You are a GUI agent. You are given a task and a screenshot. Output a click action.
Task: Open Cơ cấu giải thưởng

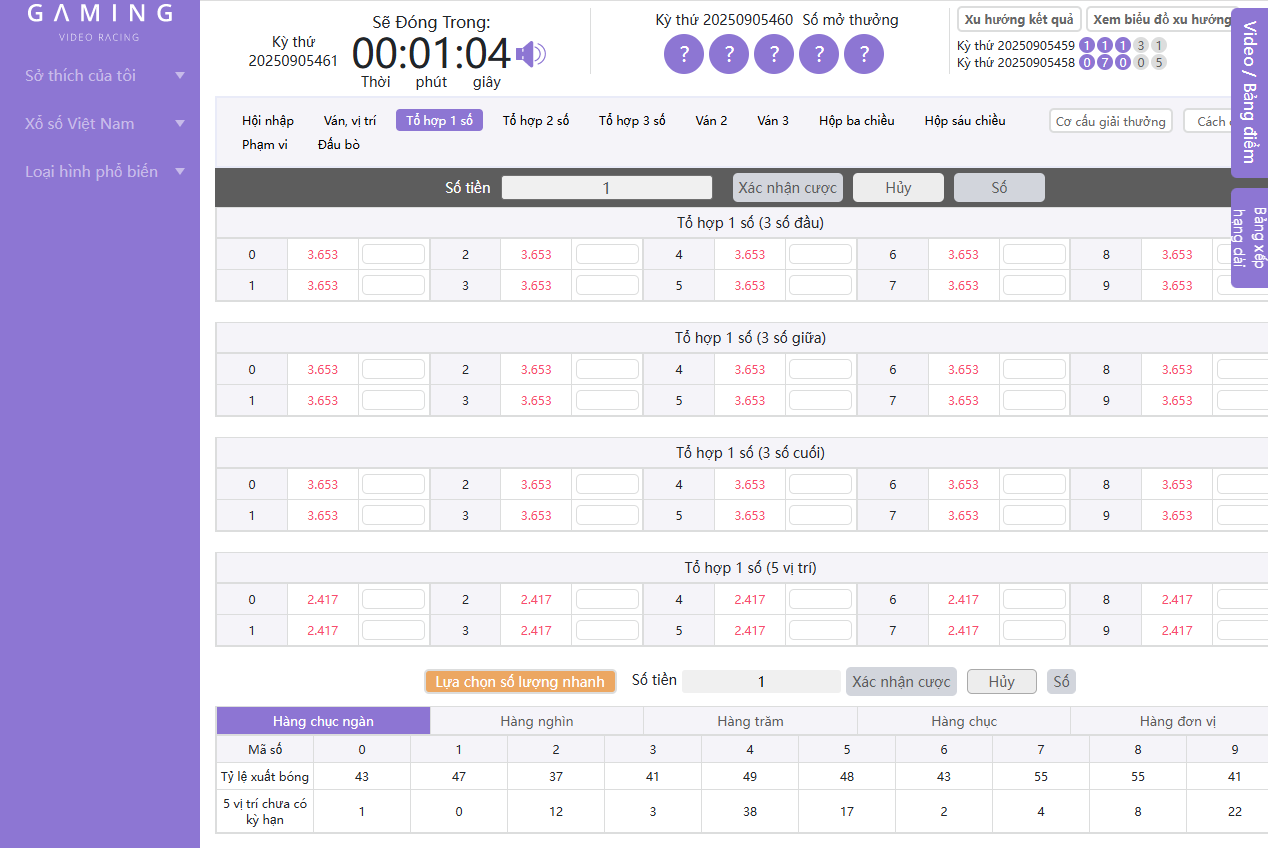1110,121
